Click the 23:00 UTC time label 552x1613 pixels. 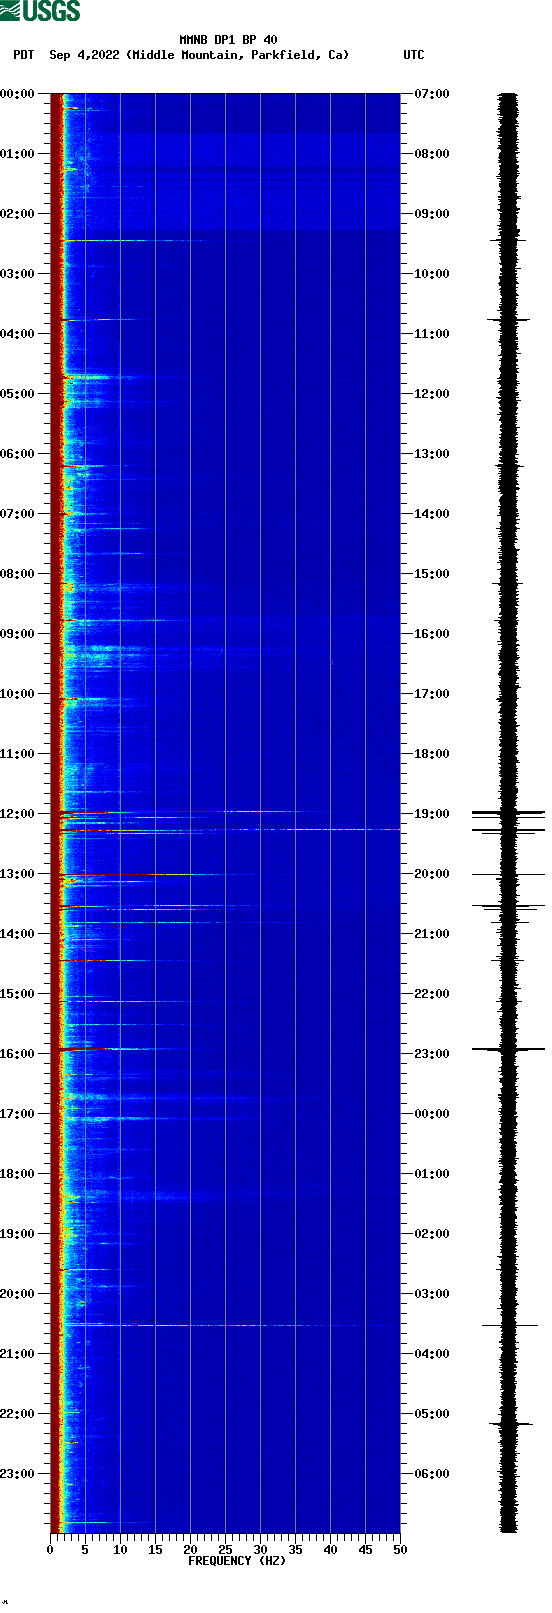tap(432, 1054)
